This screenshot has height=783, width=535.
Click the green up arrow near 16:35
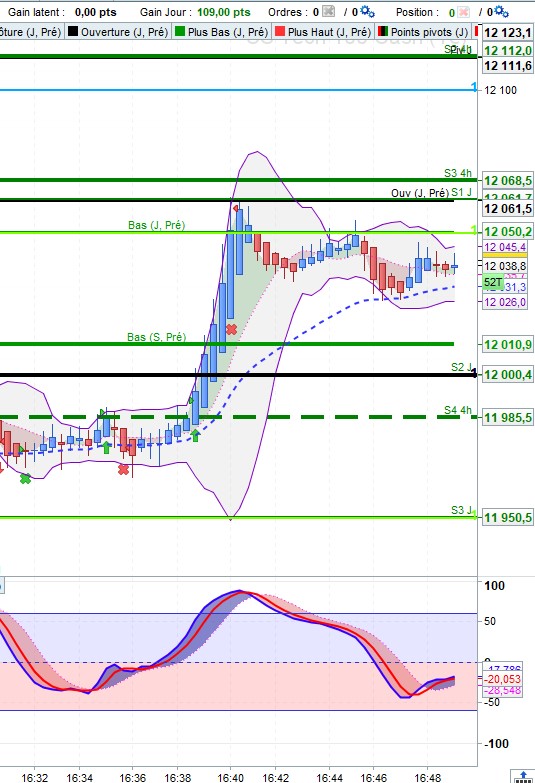[x=105, y=447]
